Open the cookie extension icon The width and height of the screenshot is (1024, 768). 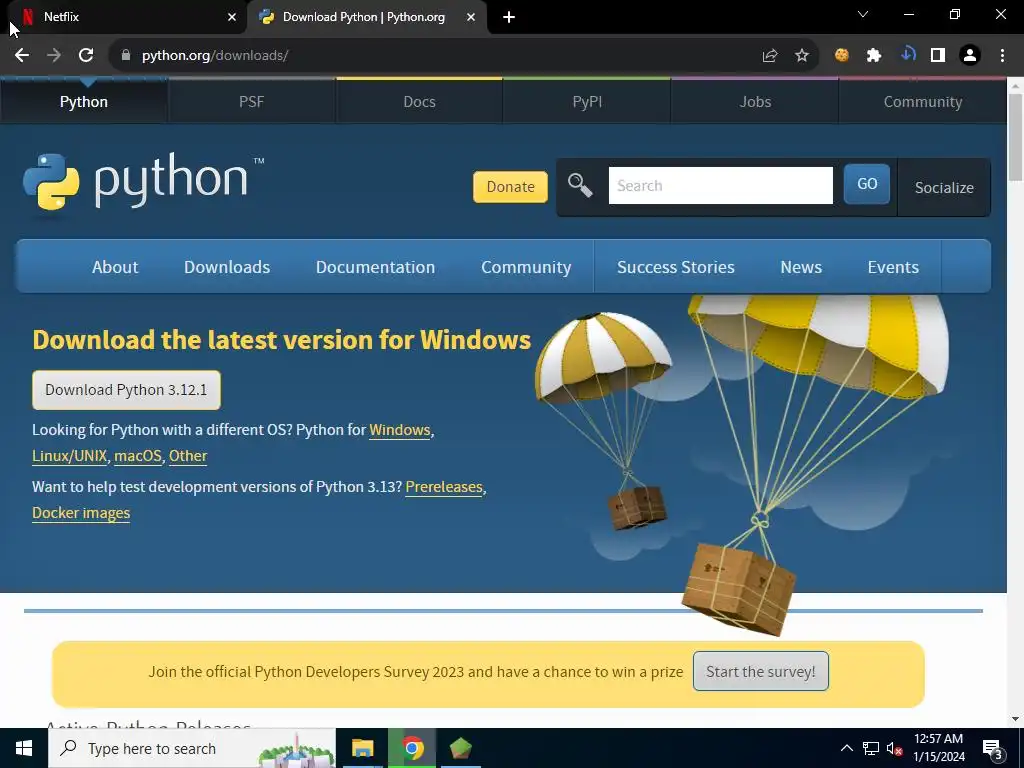[x=842, y=56]
